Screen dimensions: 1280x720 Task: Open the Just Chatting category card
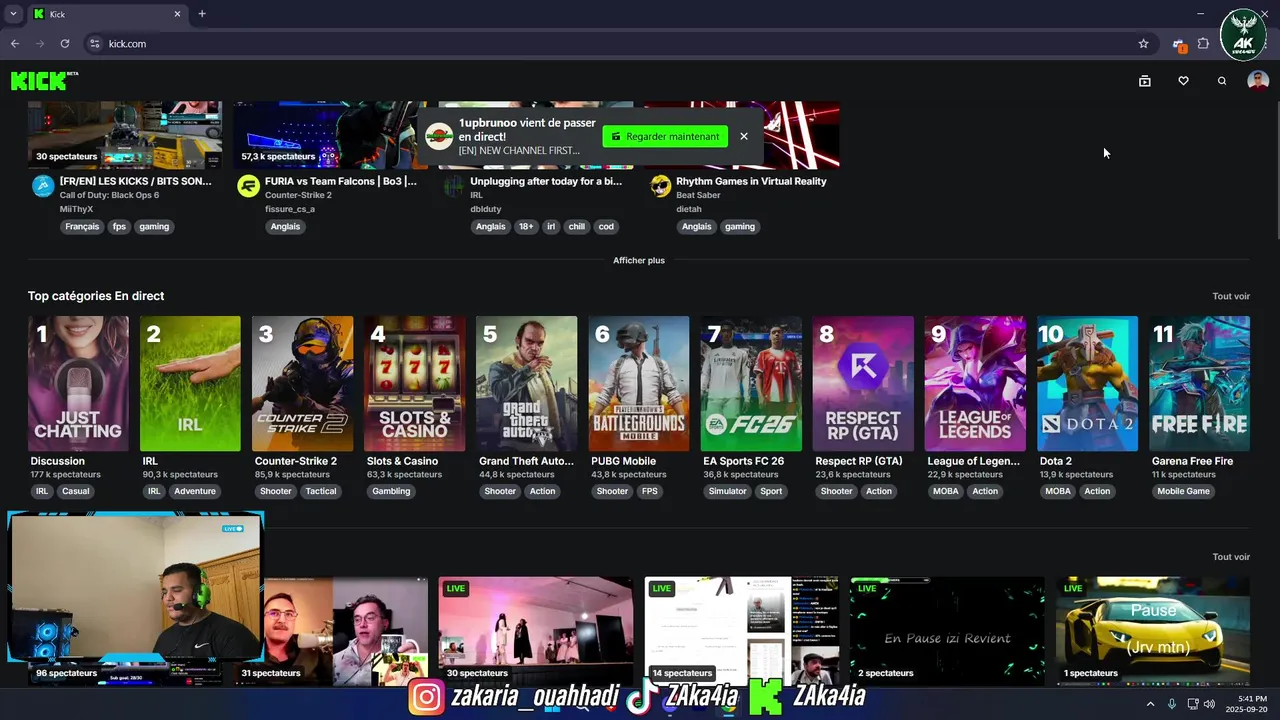(x=78, y=384)
